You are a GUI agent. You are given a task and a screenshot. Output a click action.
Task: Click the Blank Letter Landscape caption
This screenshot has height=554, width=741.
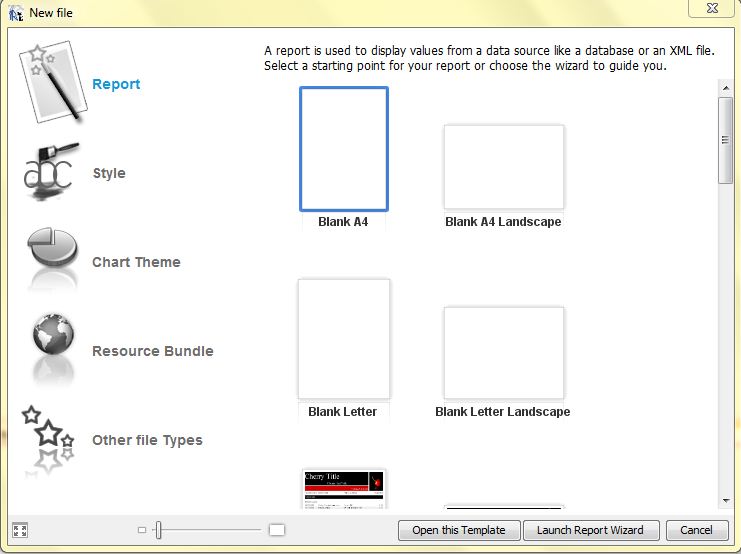[503, 412]
